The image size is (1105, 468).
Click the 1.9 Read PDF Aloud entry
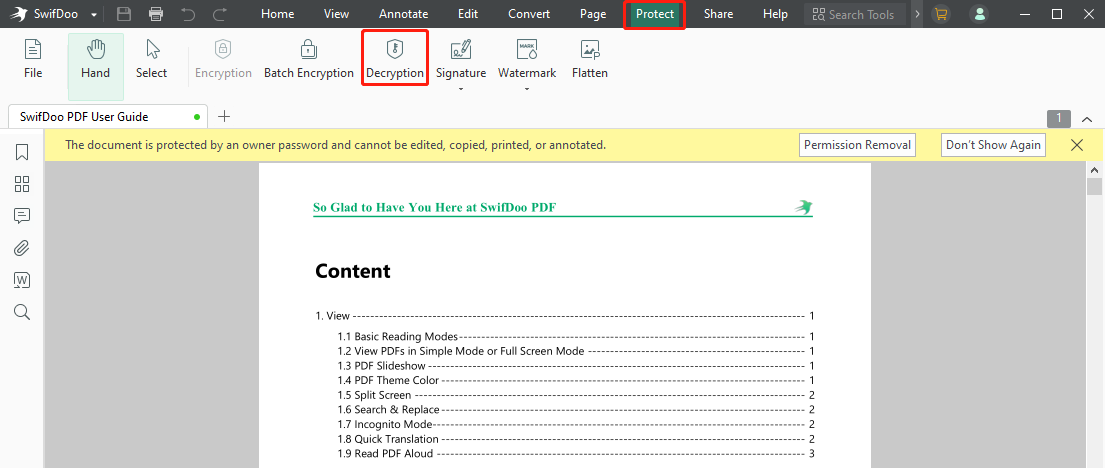[576, 453]
